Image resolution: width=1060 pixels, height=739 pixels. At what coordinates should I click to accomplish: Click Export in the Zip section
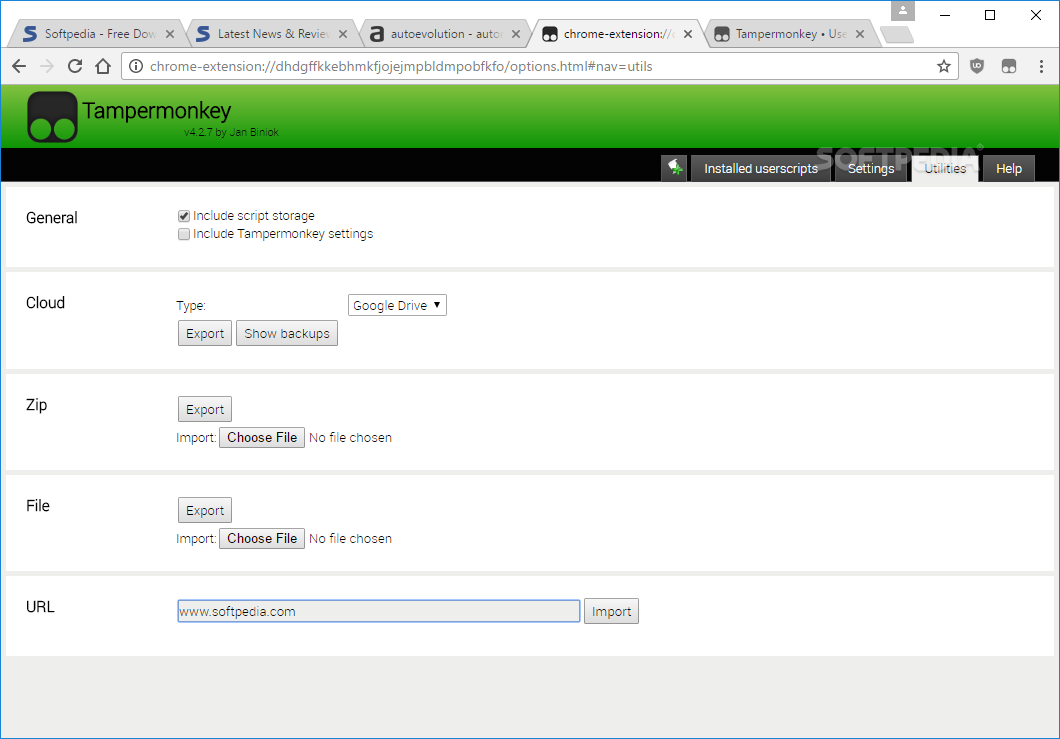[x=205, y=409]
